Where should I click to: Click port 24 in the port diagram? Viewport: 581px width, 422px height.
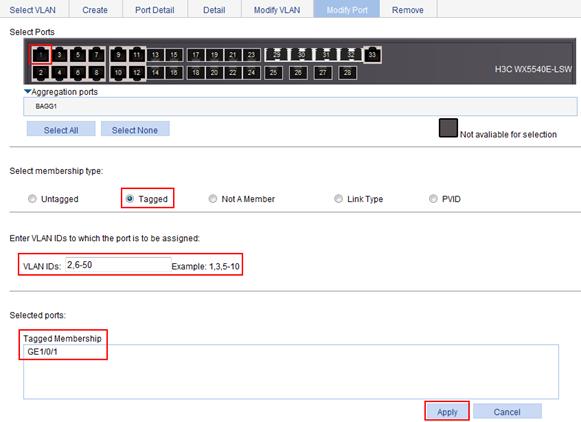pyautogui.click(x=251, y=73)
